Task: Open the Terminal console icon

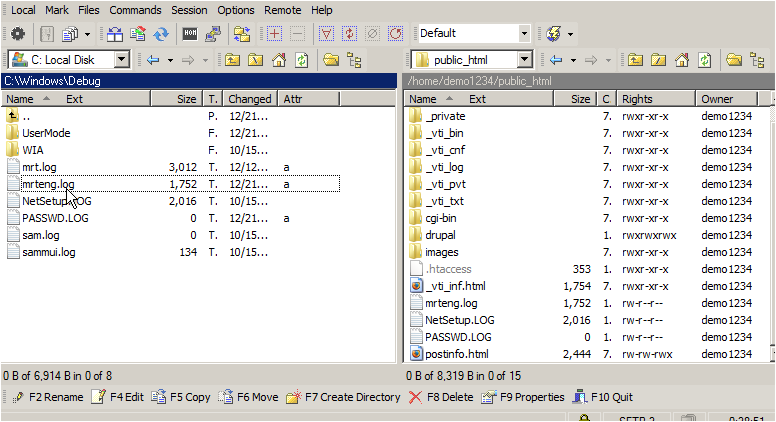Action: pyautogui.click(x=190, y=34)
